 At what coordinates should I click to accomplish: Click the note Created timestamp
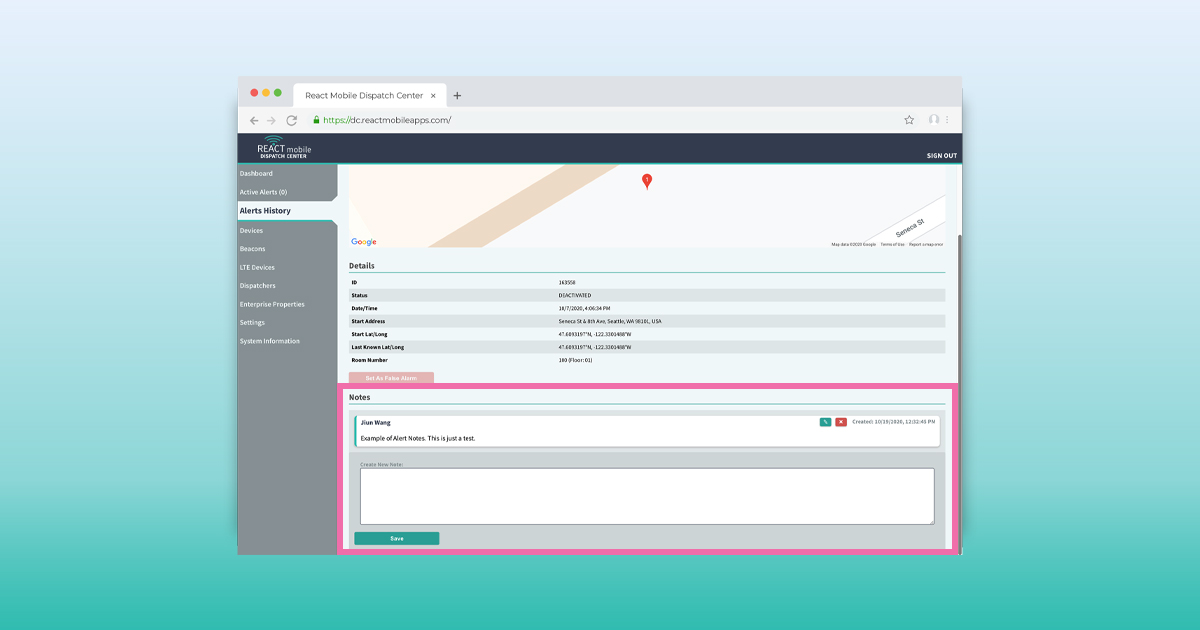pyautogui.click(x=894, y=422)
